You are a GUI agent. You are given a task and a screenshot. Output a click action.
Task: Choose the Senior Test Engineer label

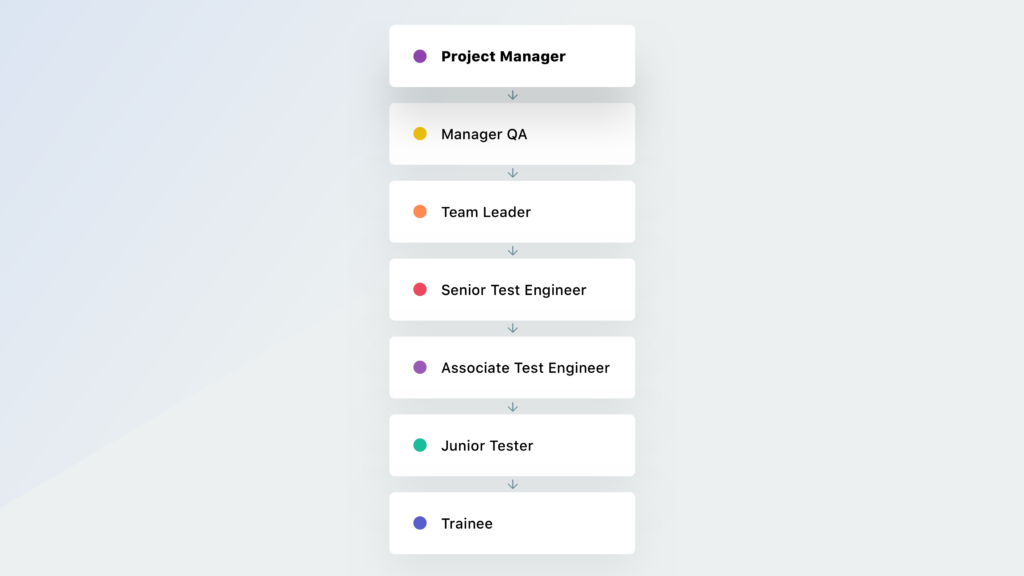coord(514,290)
